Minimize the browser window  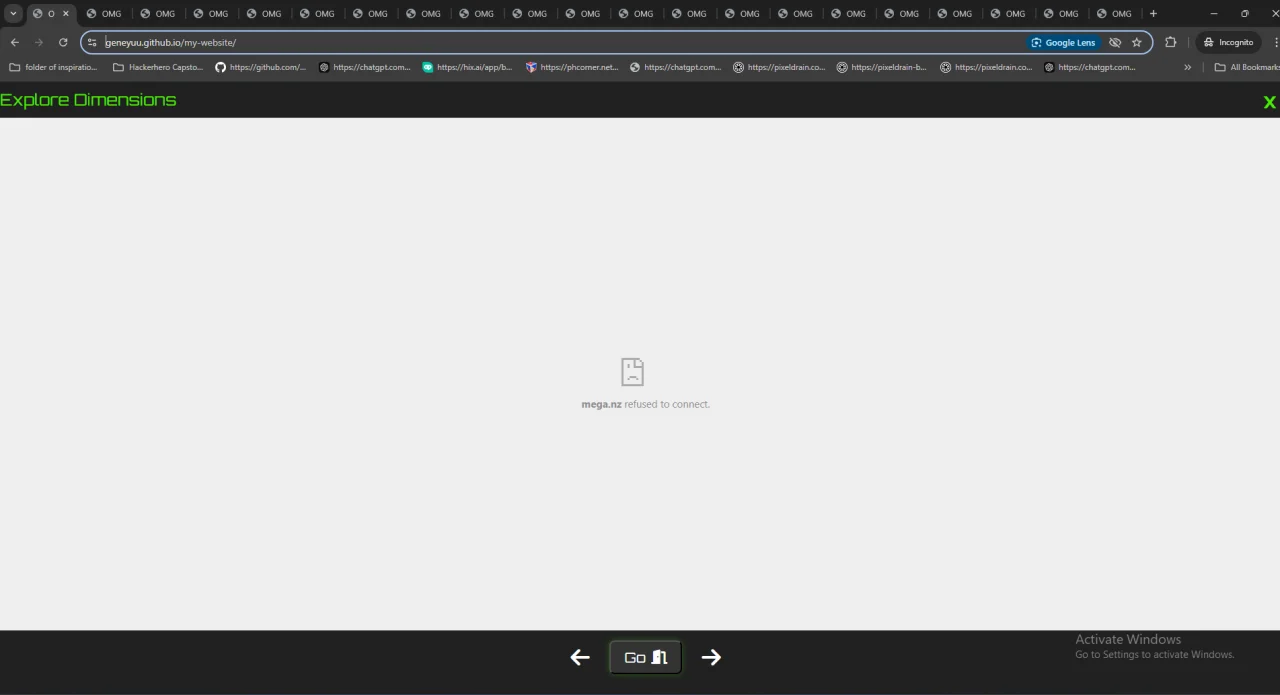coord(1214,14)
